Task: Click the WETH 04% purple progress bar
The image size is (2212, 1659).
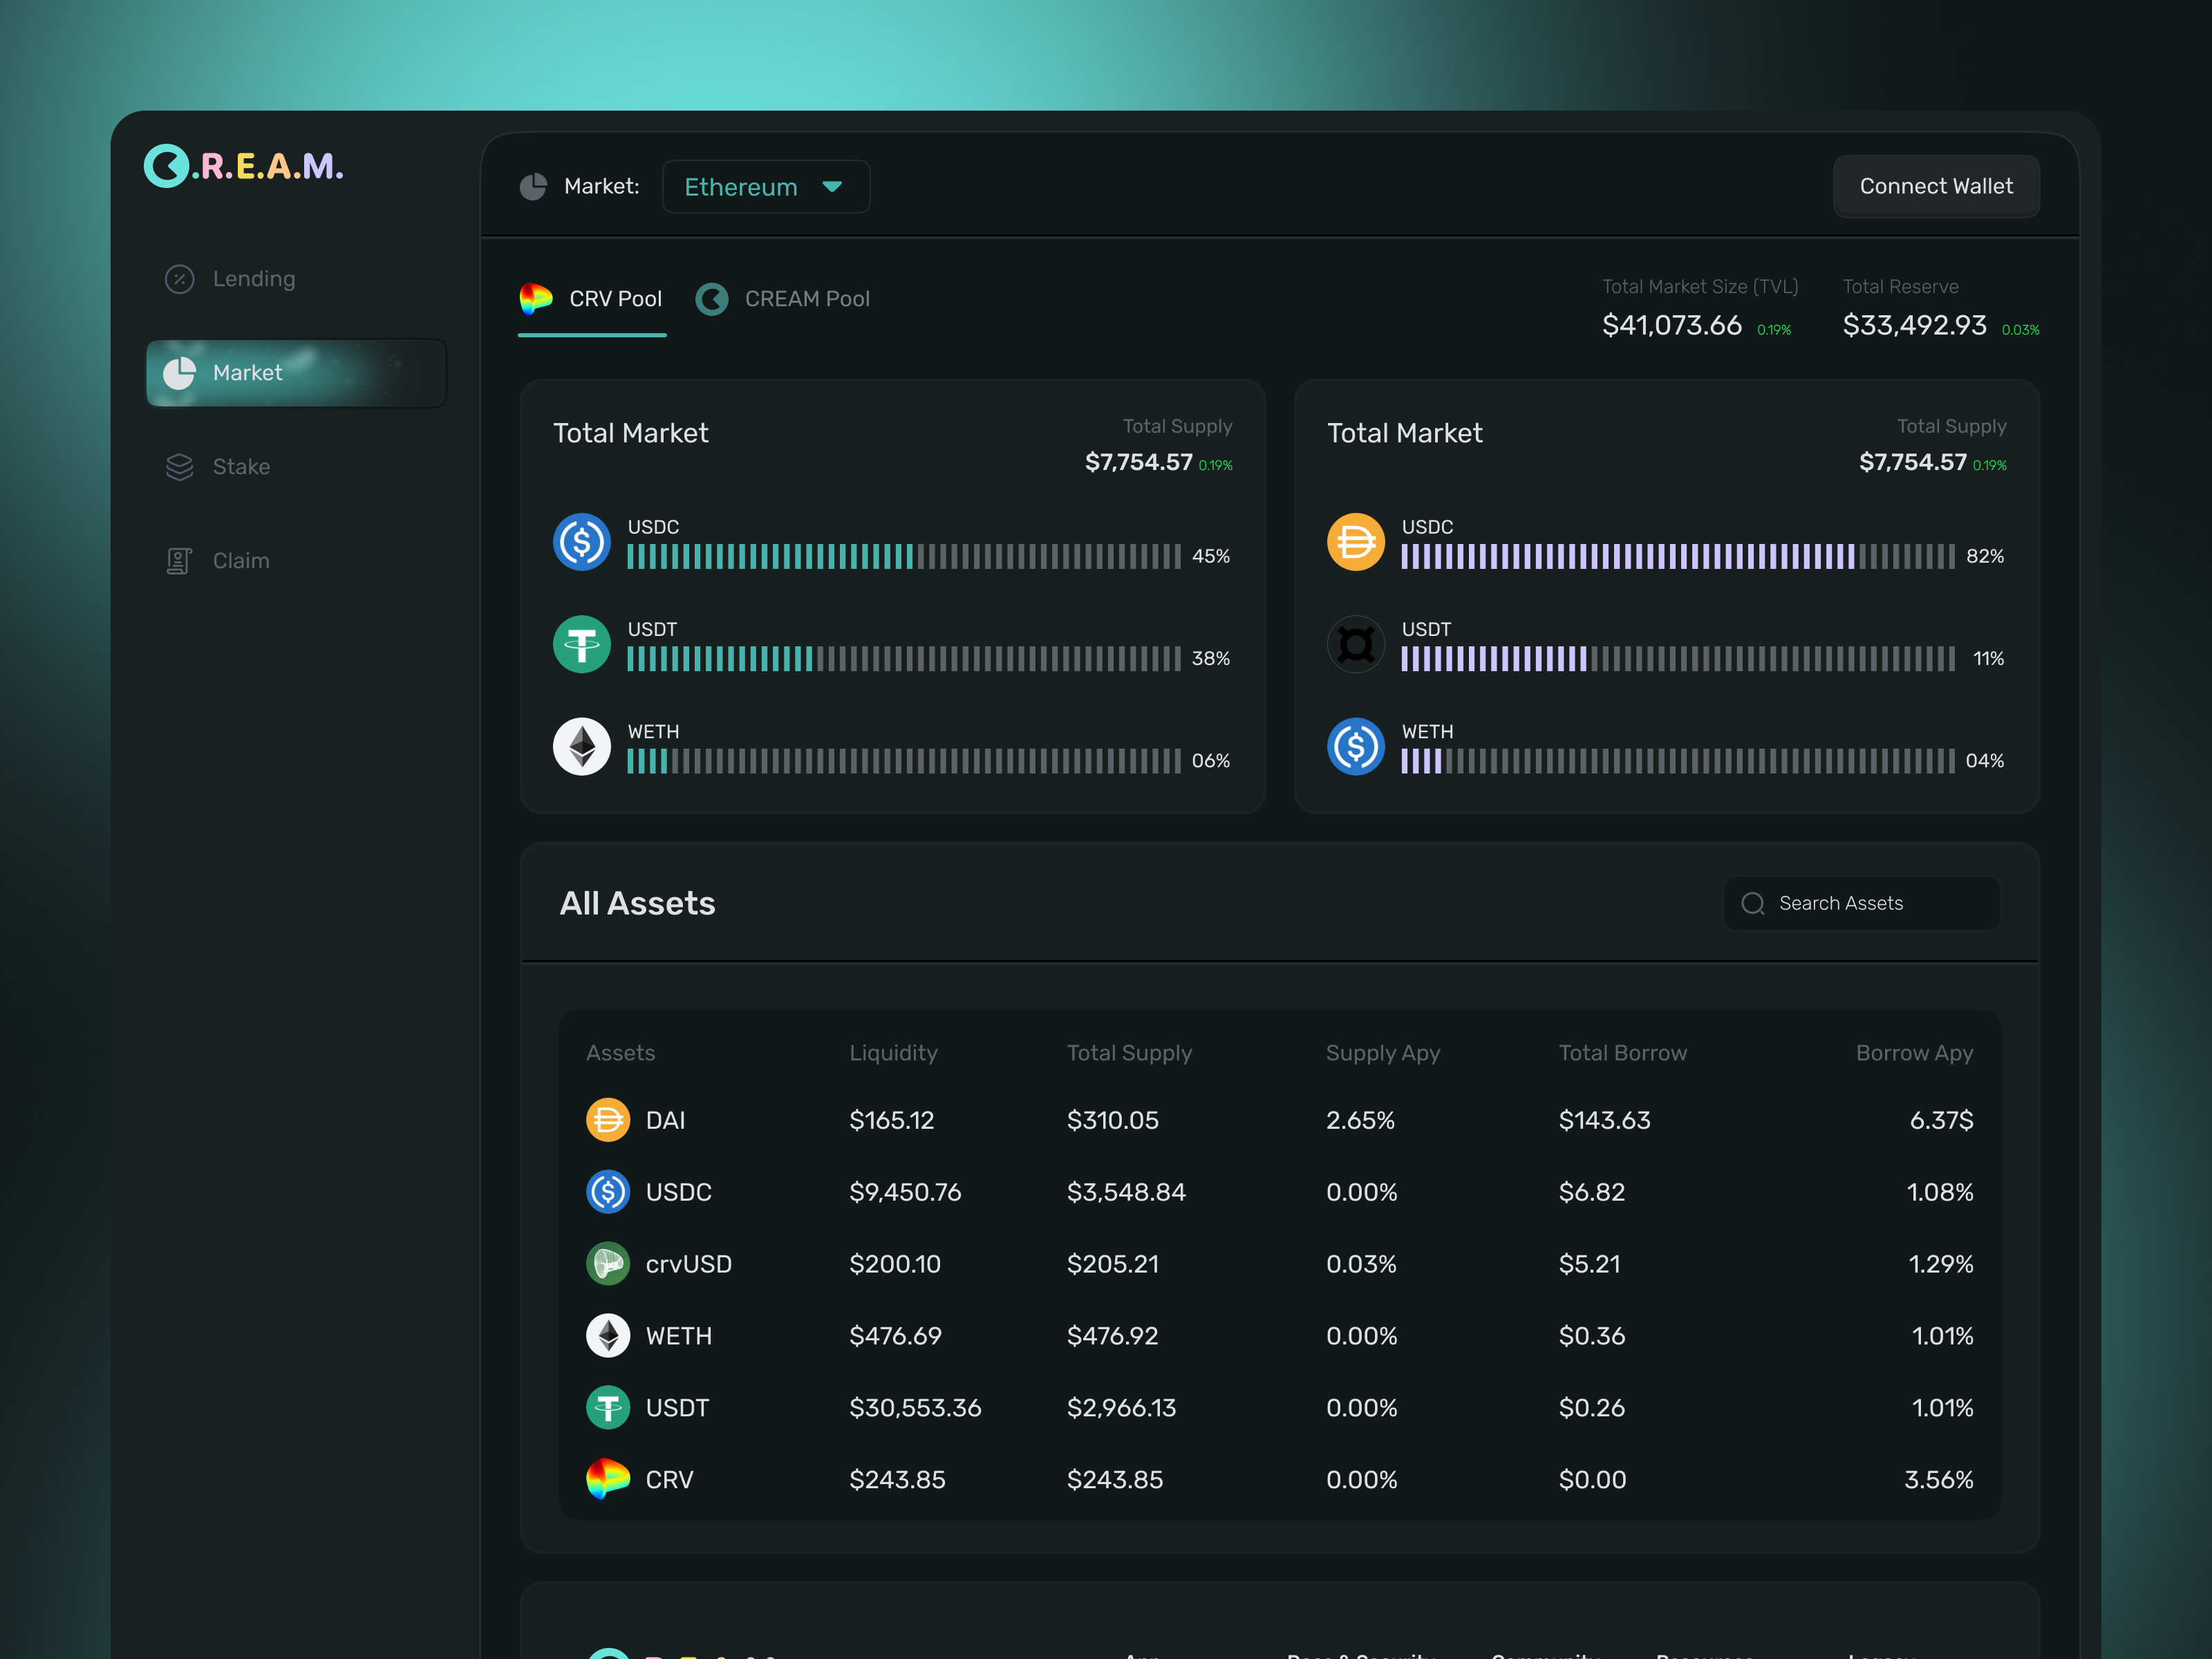Action: point(1678,761)
